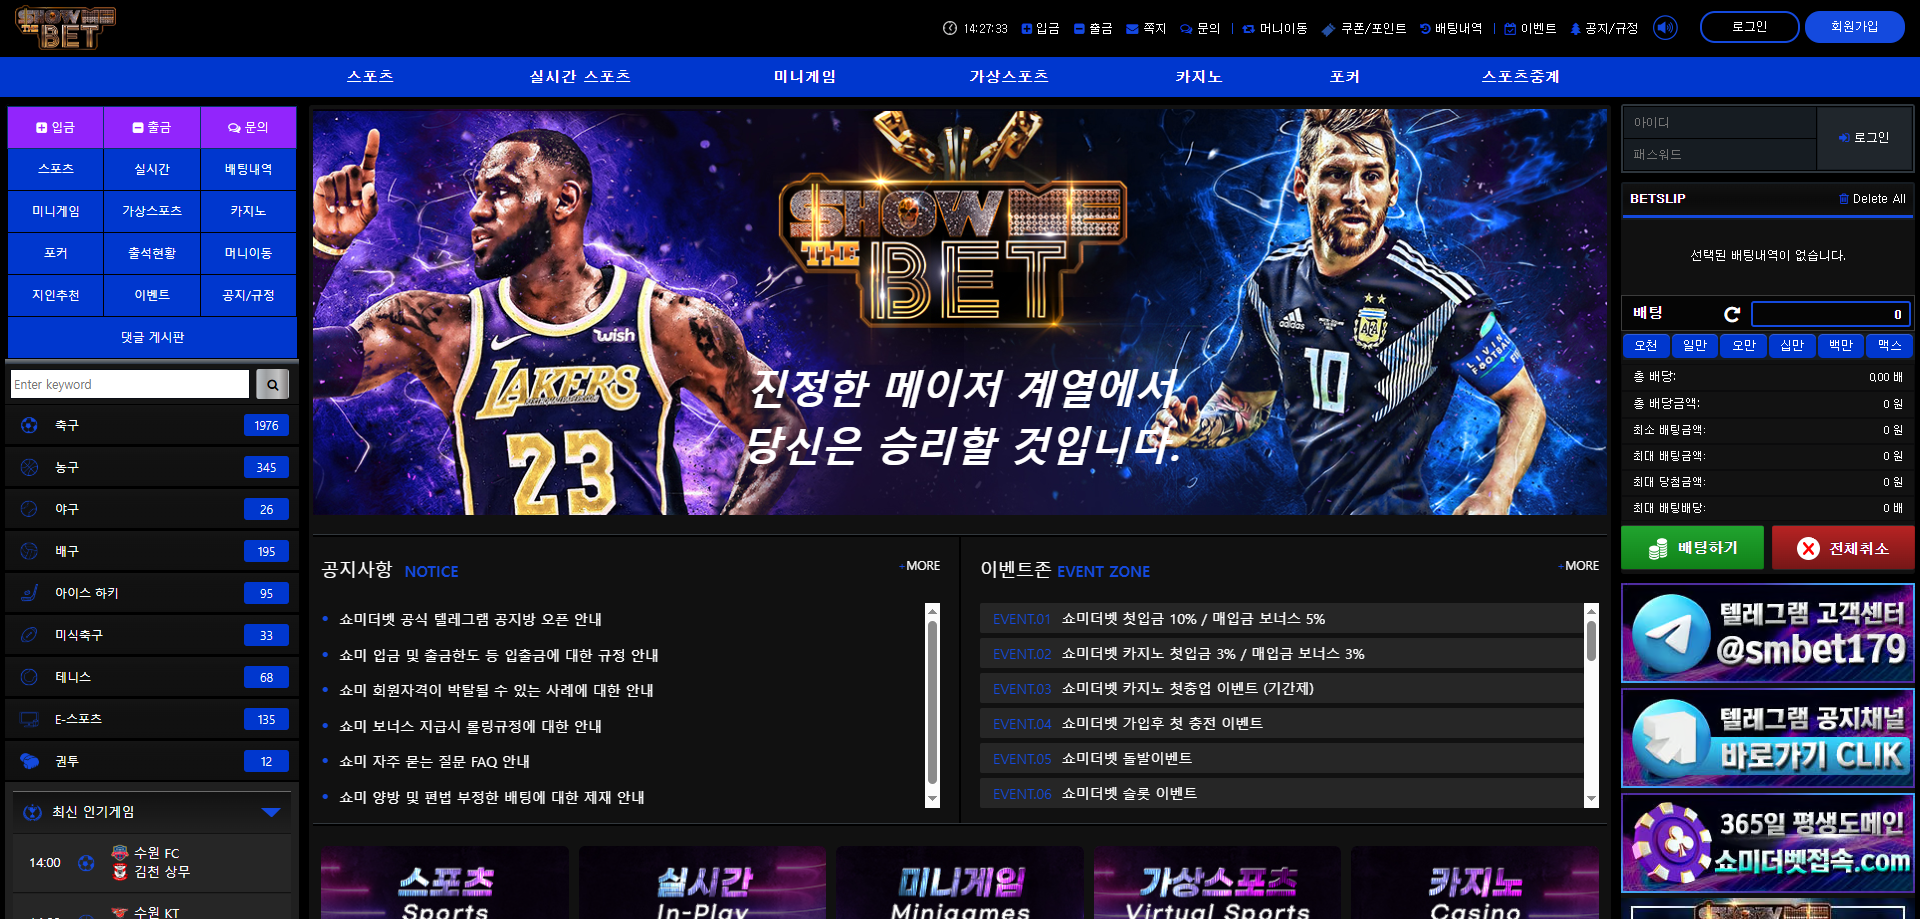The image size is (1920, 919).
Task: Open the 포커 navigation tab
Action: [1345, 77]
